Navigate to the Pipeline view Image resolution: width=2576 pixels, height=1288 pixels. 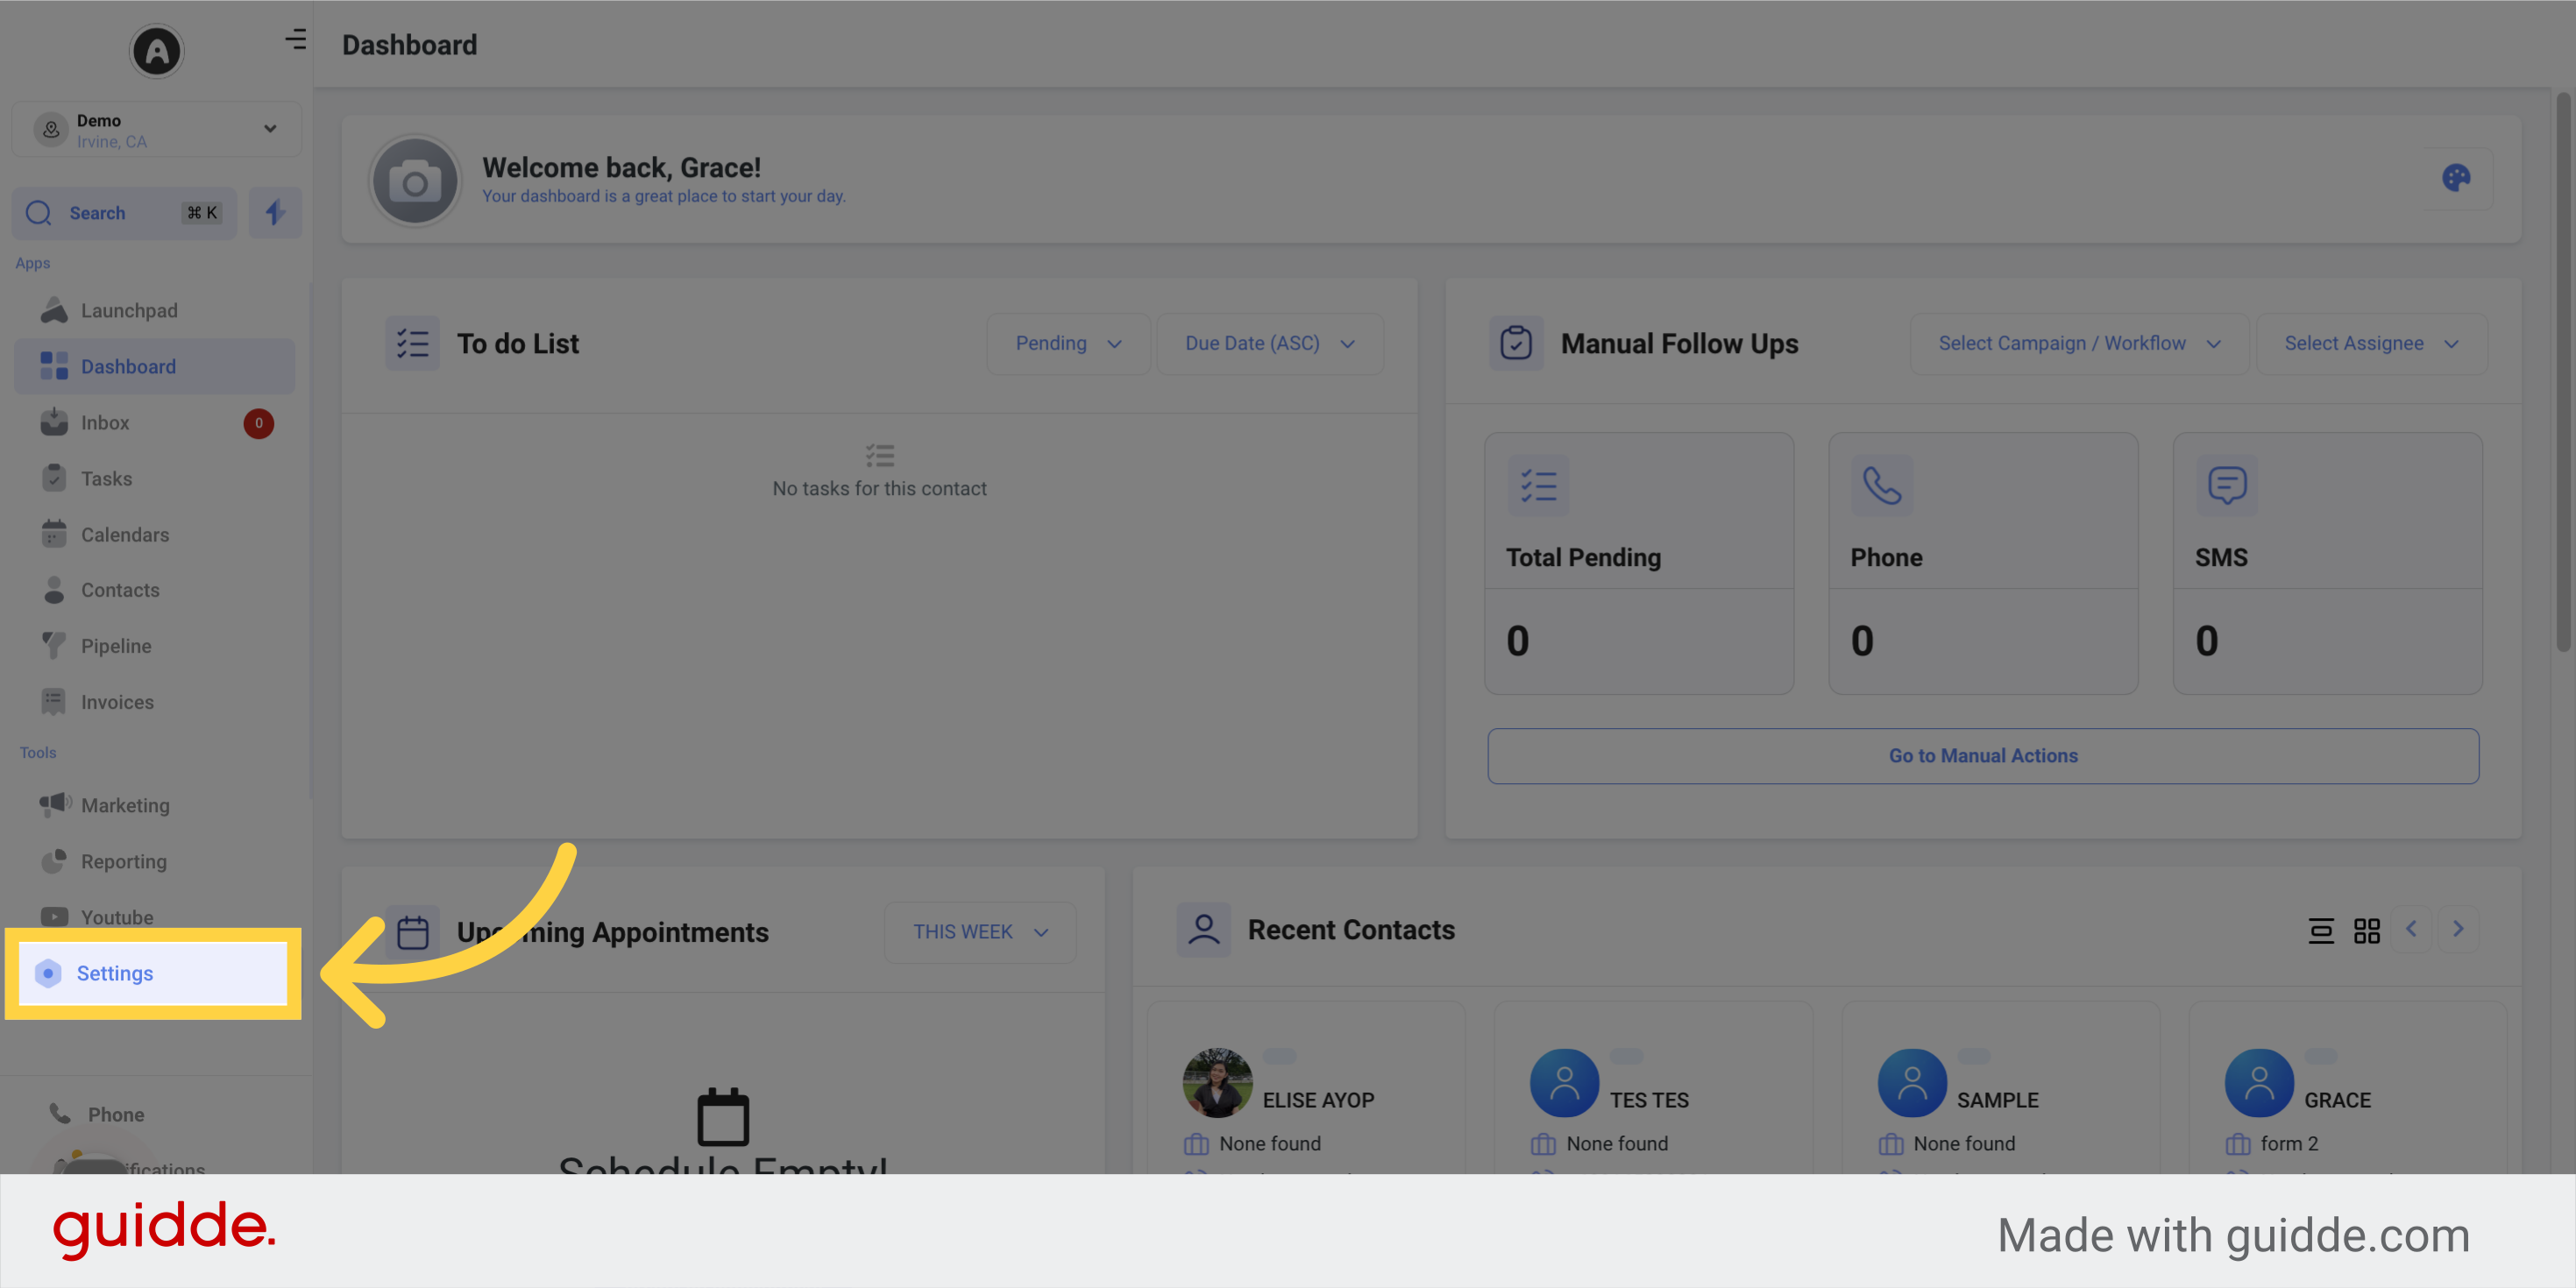click(x=117, y=645)
